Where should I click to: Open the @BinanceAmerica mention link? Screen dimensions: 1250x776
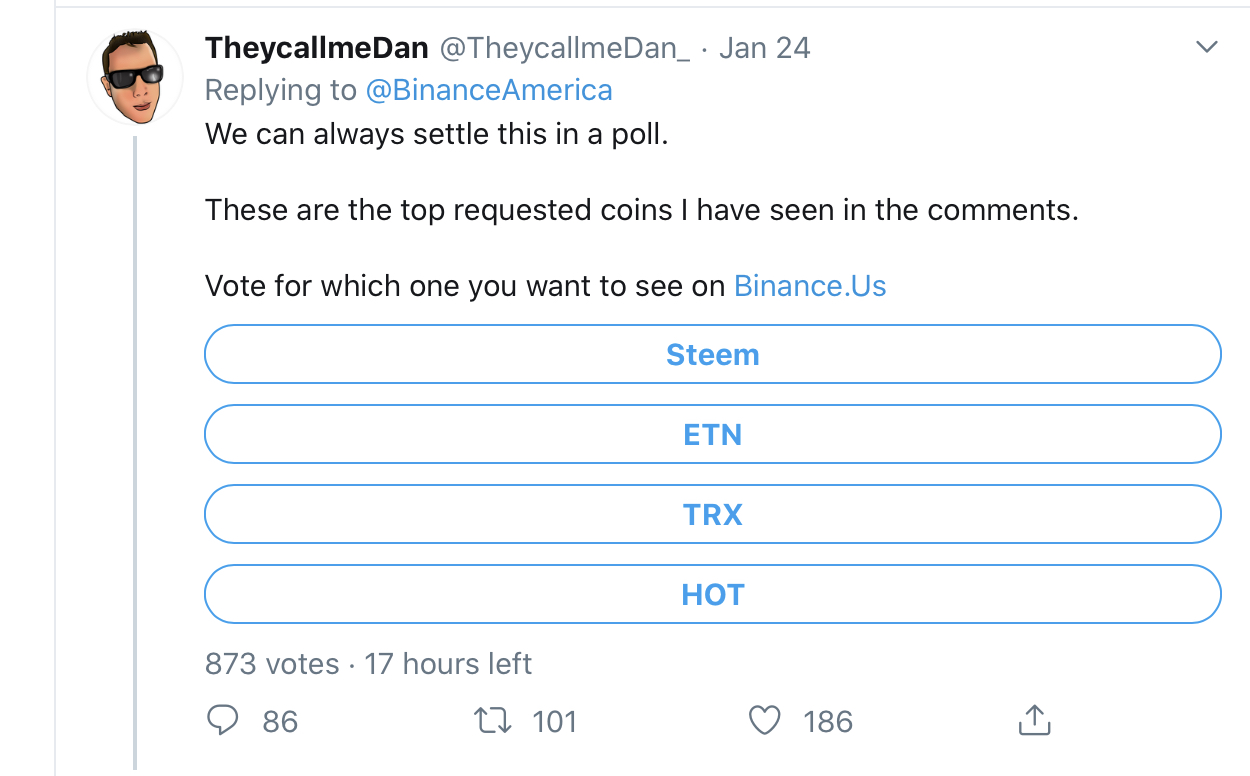pyautogui.click(x=489, y=91)
